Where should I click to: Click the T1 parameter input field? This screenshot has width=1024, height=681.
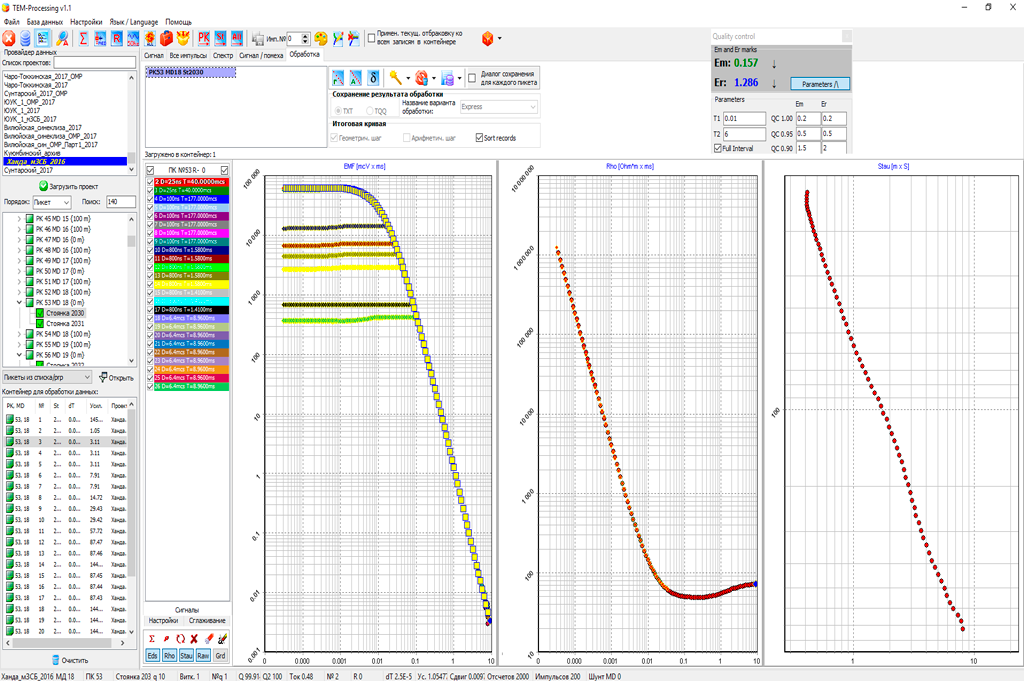[x=745, y=118]
